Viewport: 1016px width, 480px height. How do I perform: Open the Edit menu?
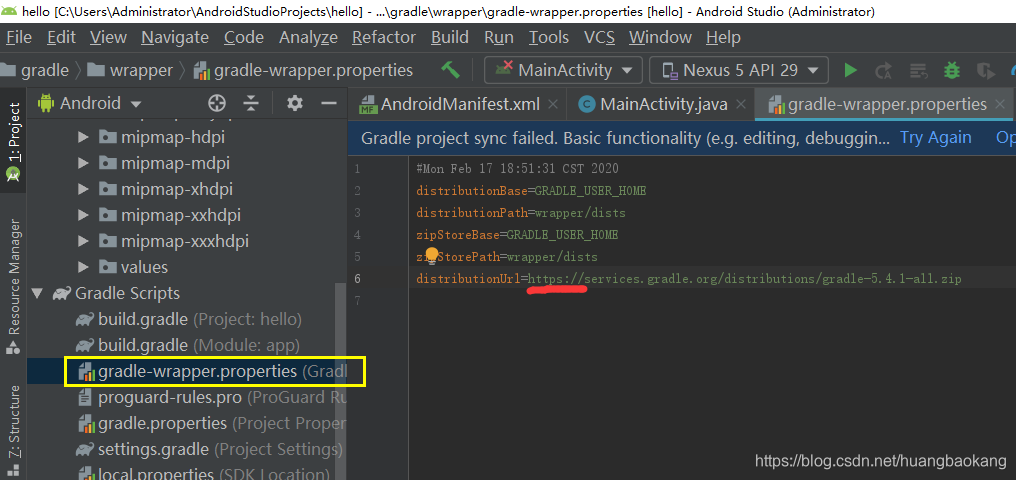point(62,38)
